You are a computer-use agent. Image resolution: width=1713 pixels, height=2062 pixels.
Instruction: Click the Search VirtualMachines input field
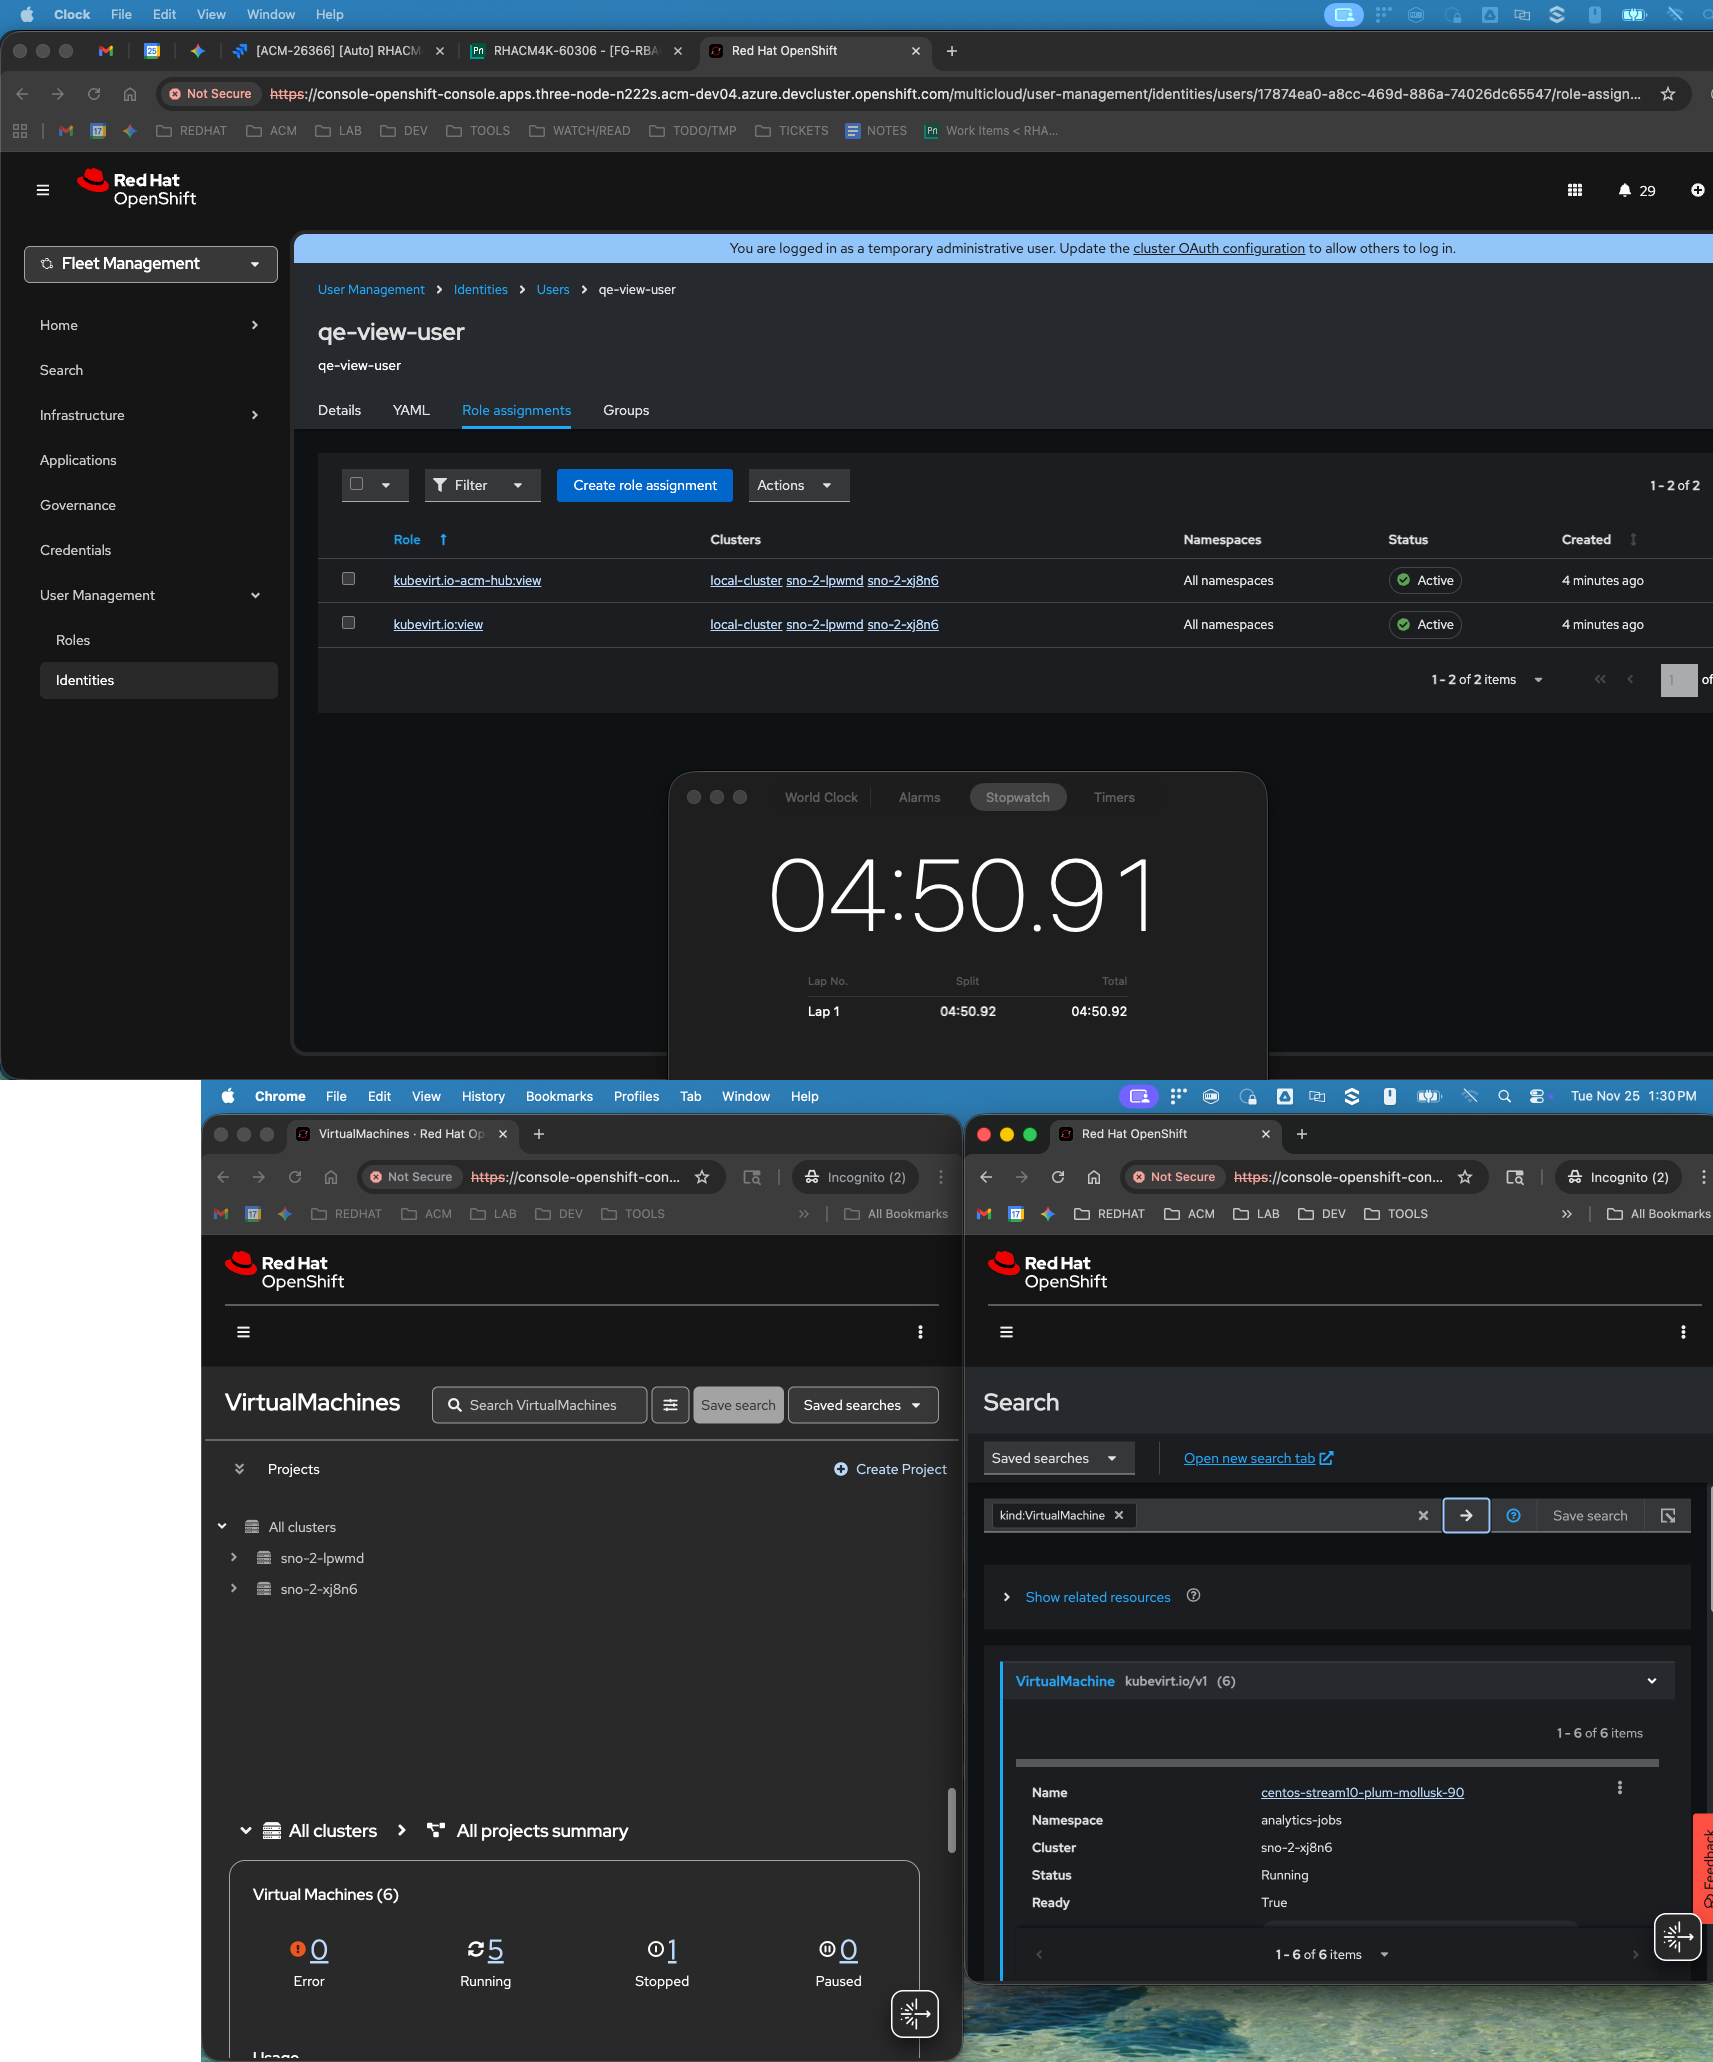(x=541, y=1405)
